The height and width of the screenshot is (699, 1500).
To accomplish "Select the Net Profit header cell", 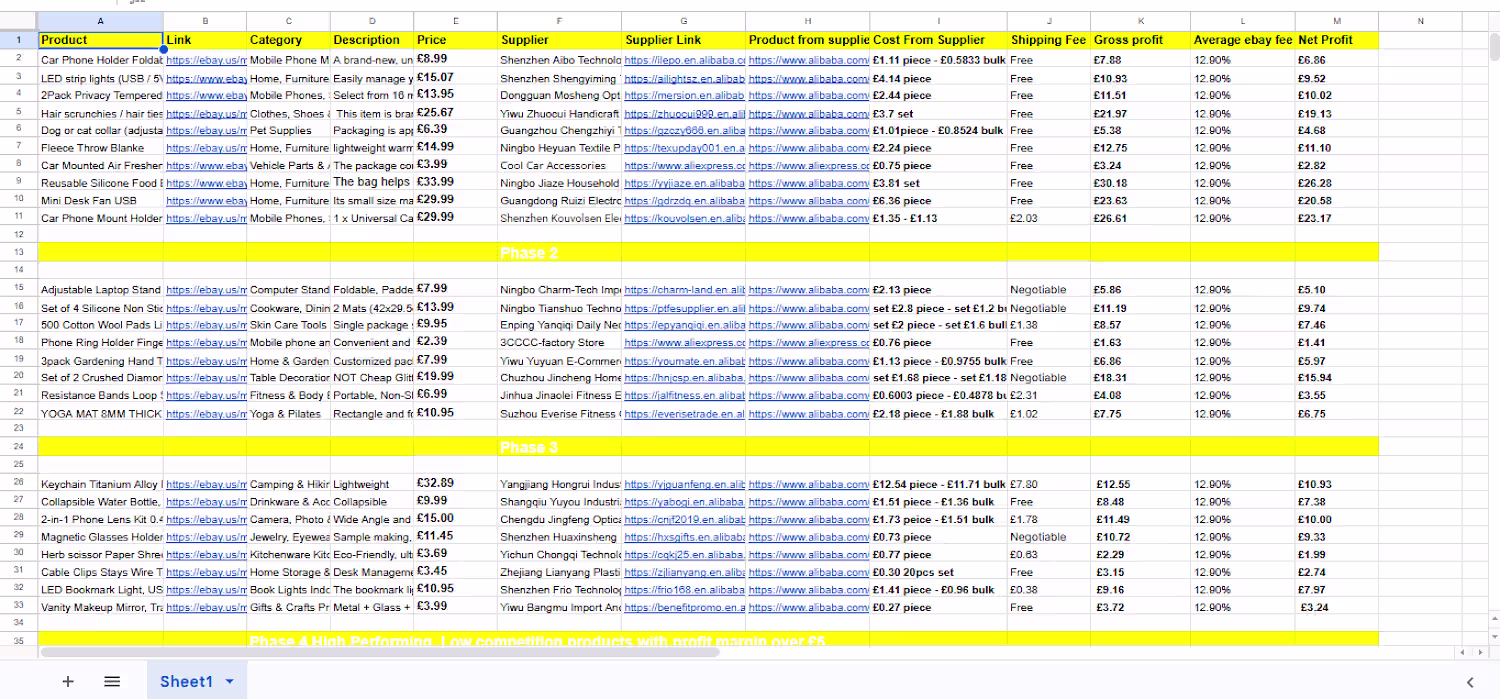I will point(1337,40).
